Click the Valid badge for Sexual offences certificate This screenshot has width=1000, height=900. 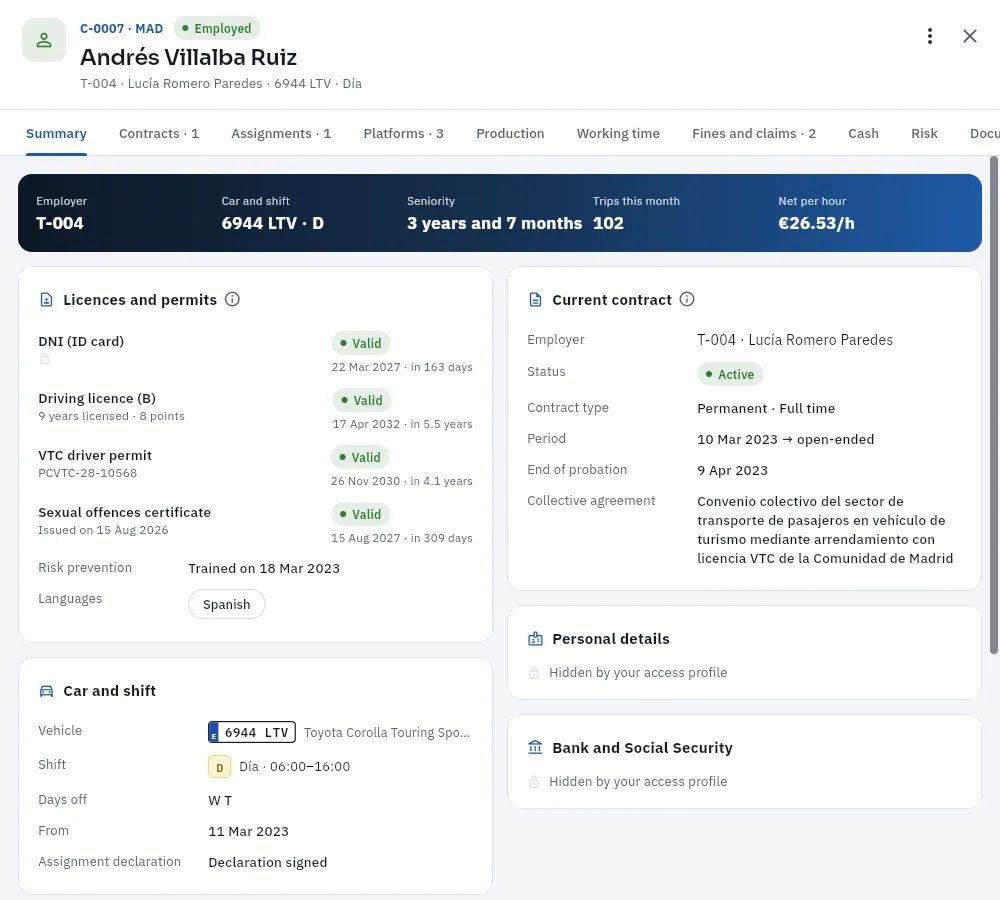(x=360, y=514)
